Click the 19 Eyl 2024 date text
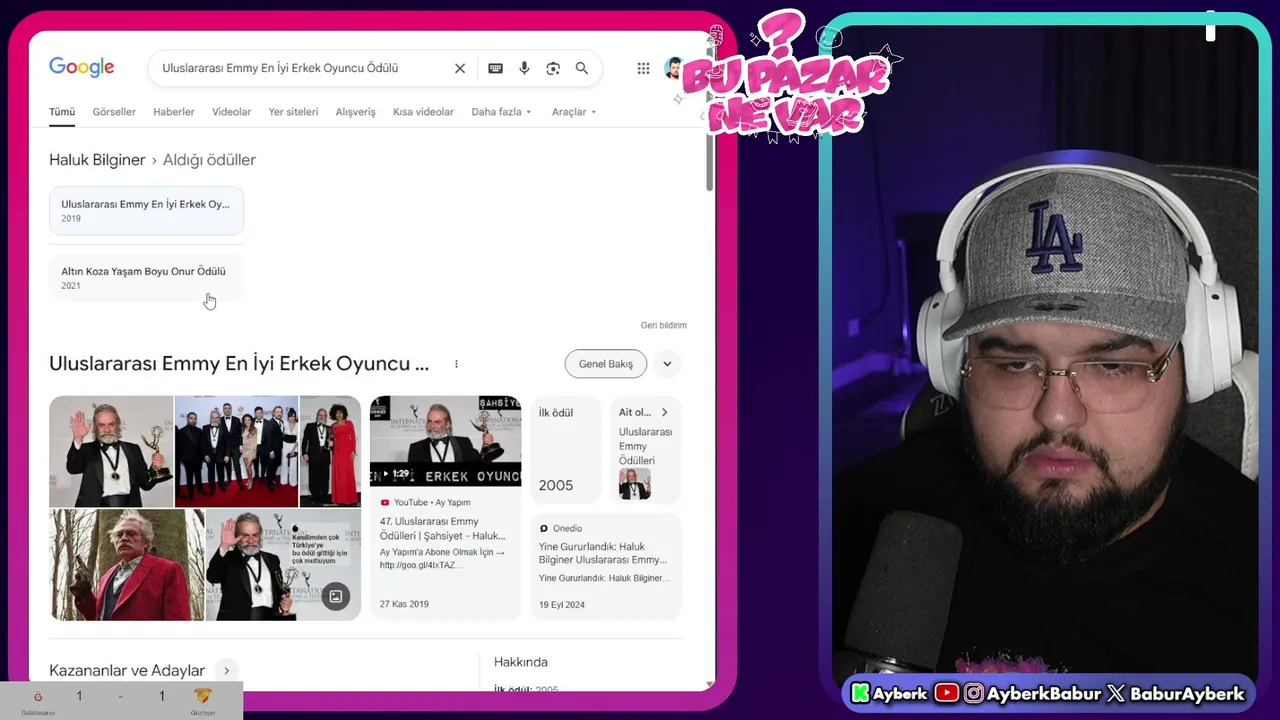This screenshot has height=720, width=1280. [x=562, y=605]
